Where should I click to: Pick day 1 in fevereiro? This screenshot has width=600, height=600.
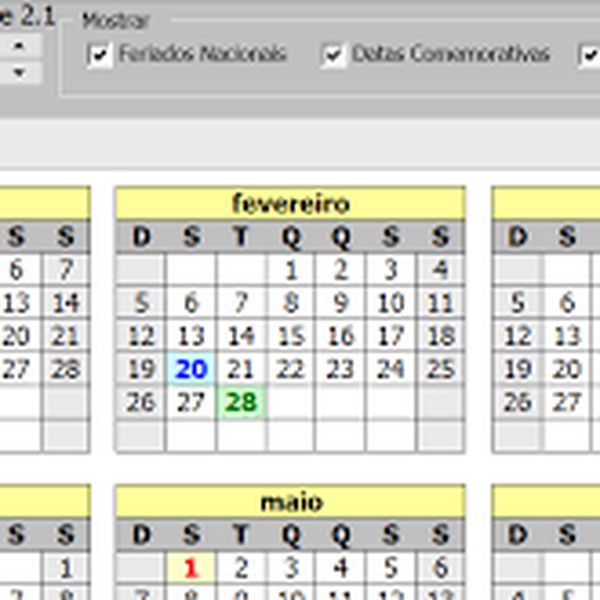click(291, 270)
